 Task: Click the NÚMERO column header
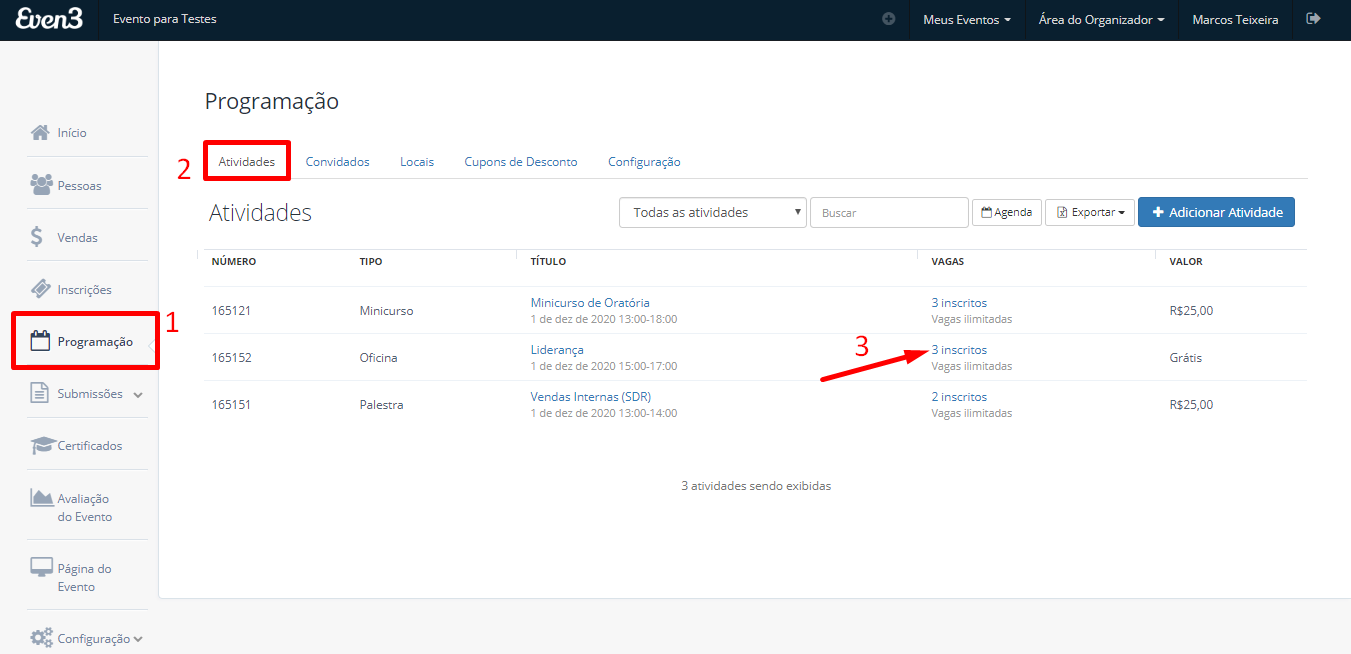click(x=234, y=261)
